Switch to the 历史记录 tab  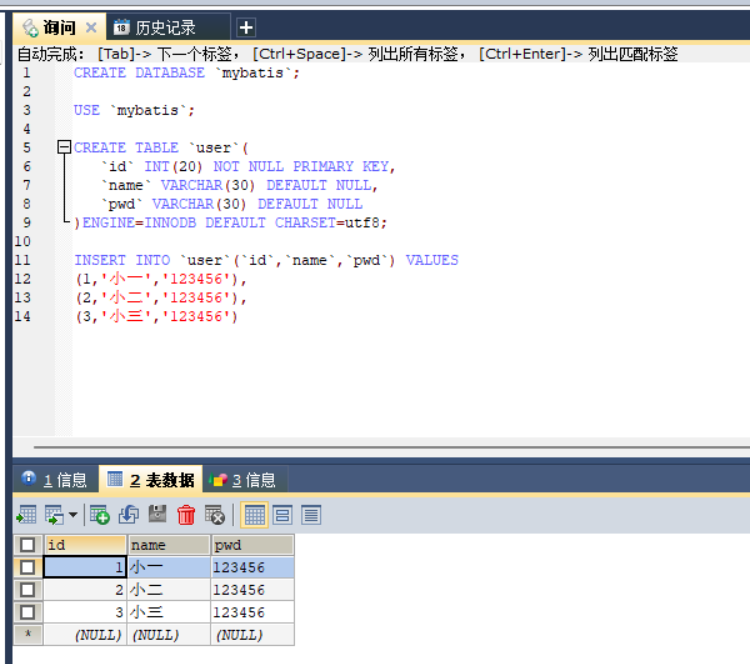168,28
